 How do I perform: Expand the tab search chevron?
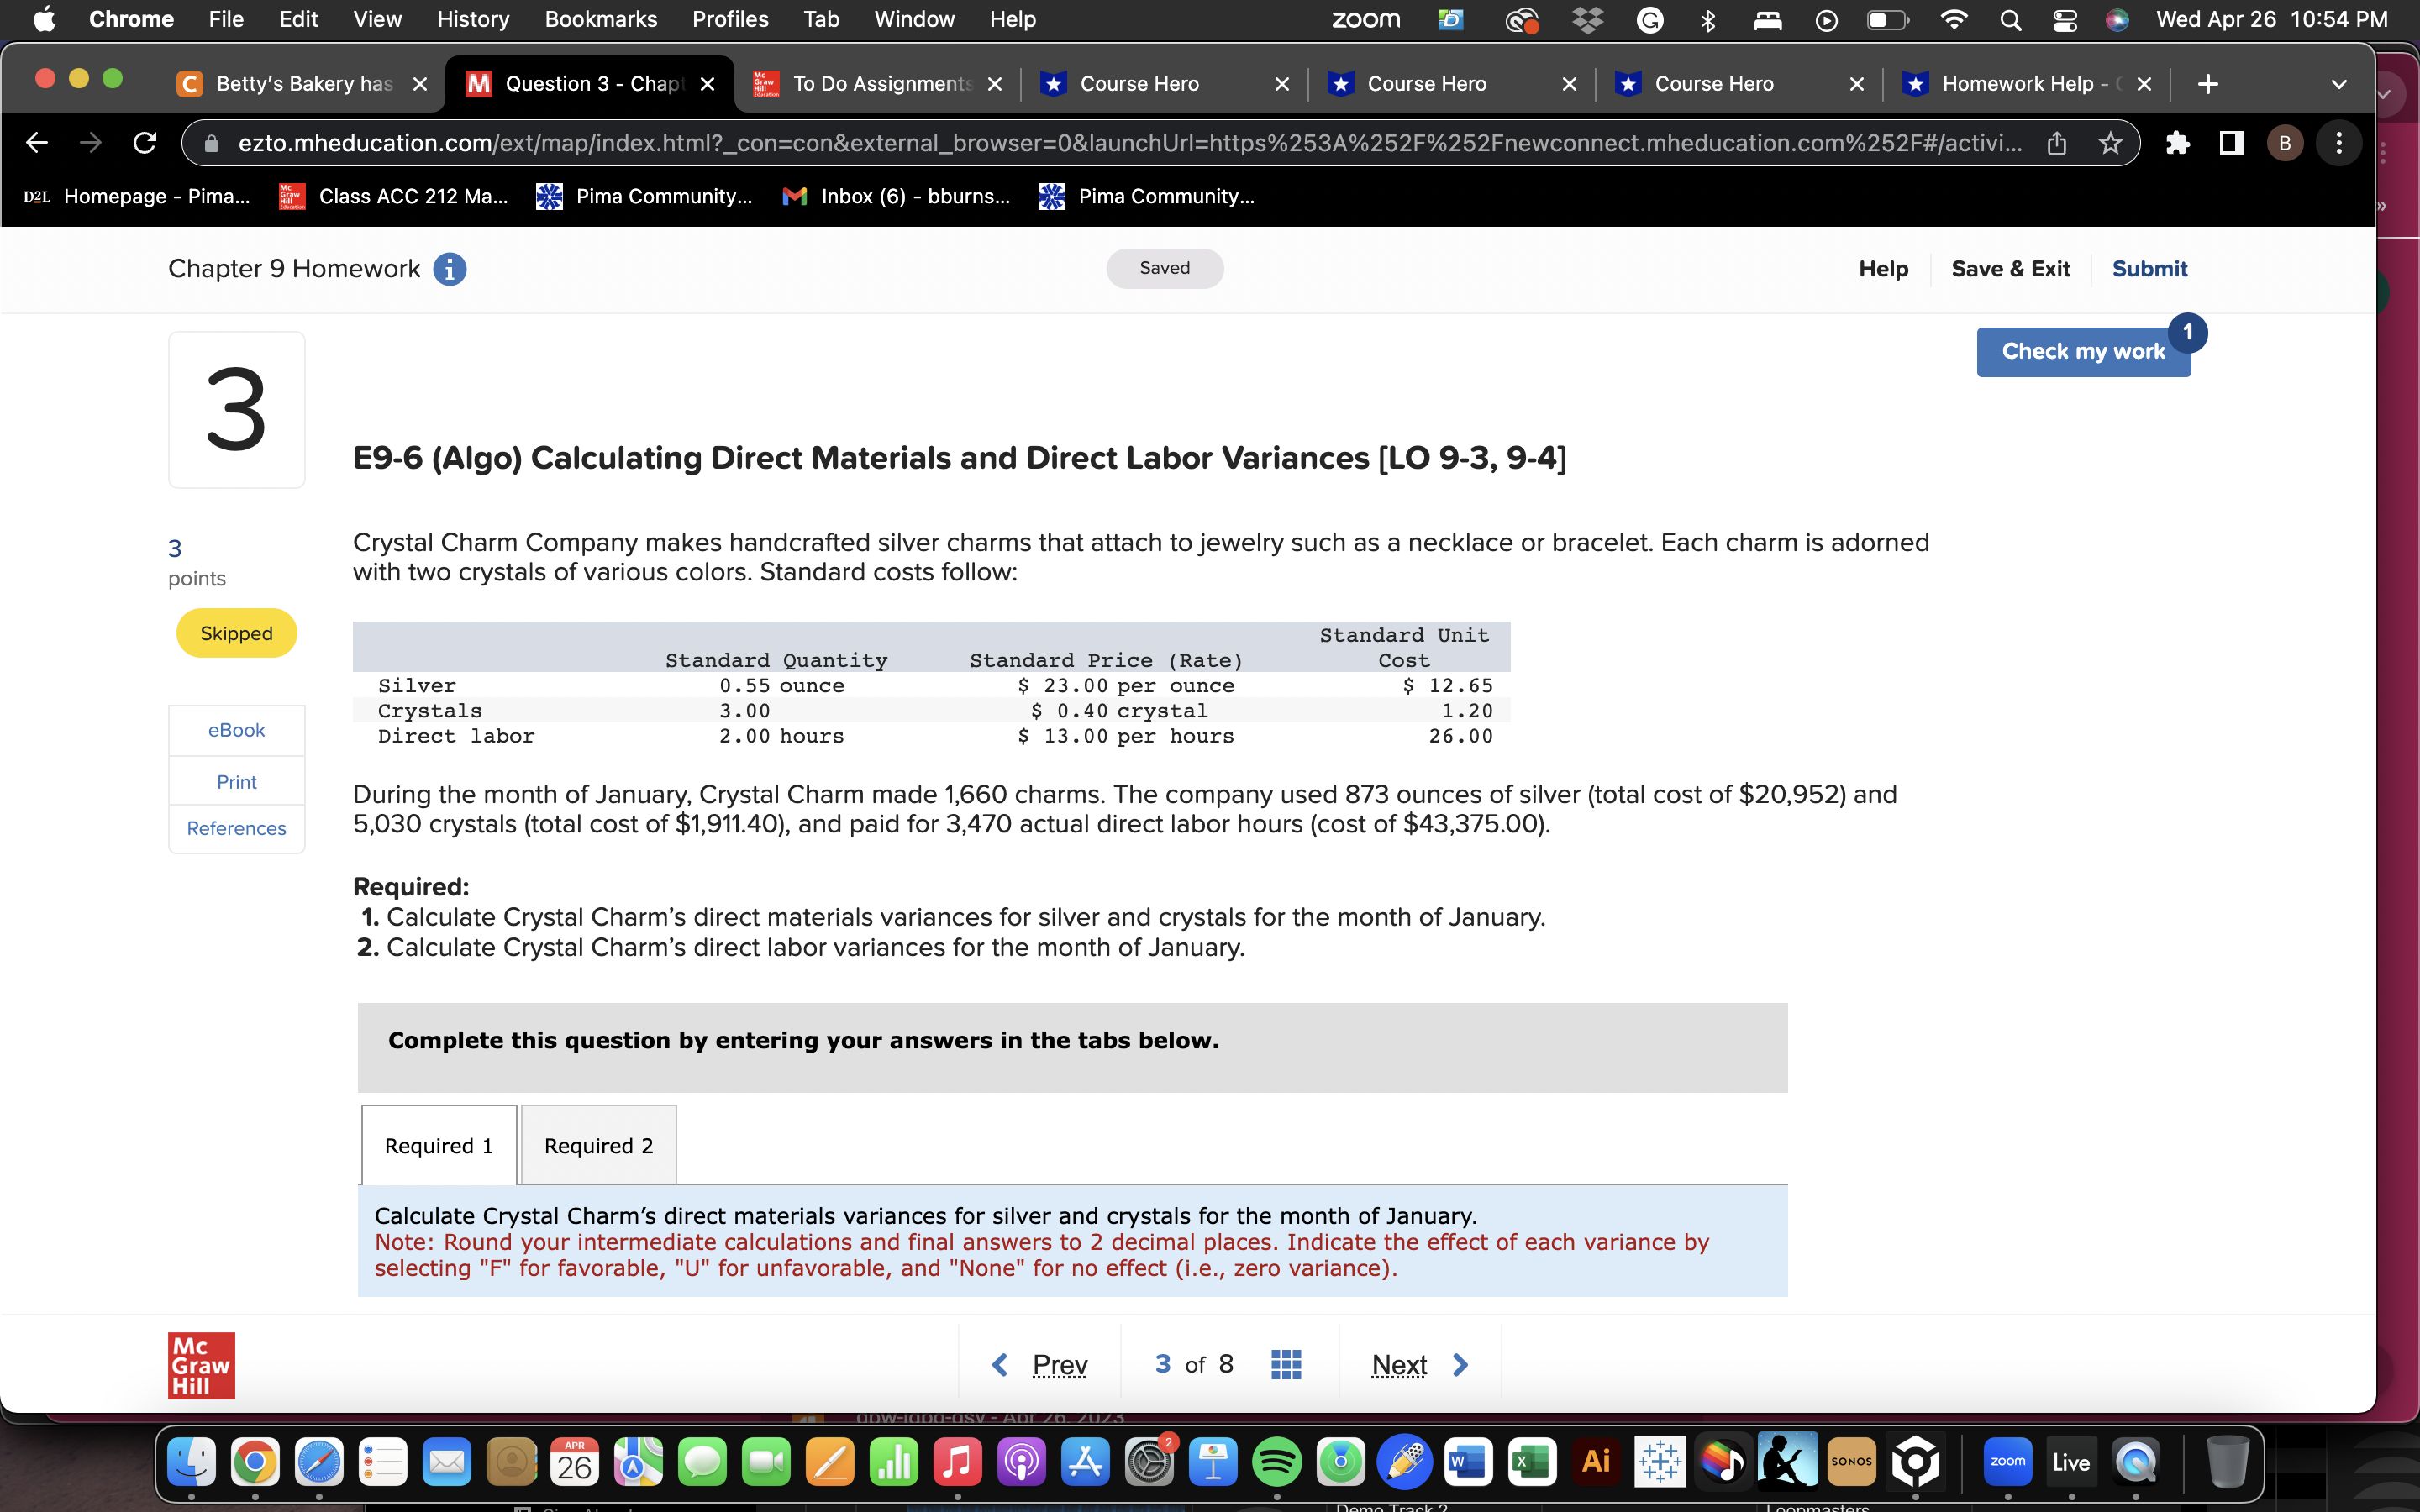2338,84
